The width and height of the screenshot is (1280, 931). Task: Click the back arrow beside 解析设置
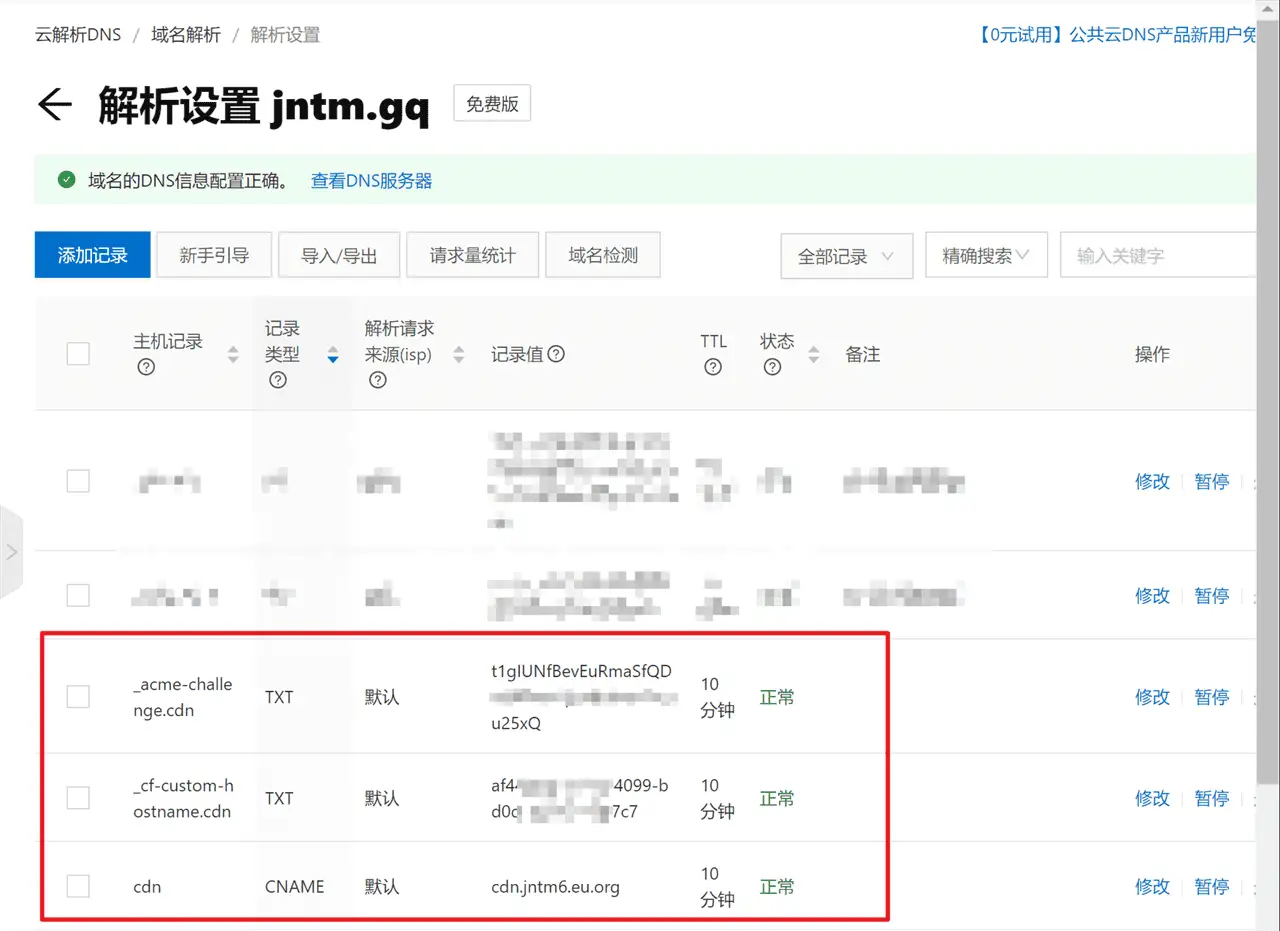point(55,105)
